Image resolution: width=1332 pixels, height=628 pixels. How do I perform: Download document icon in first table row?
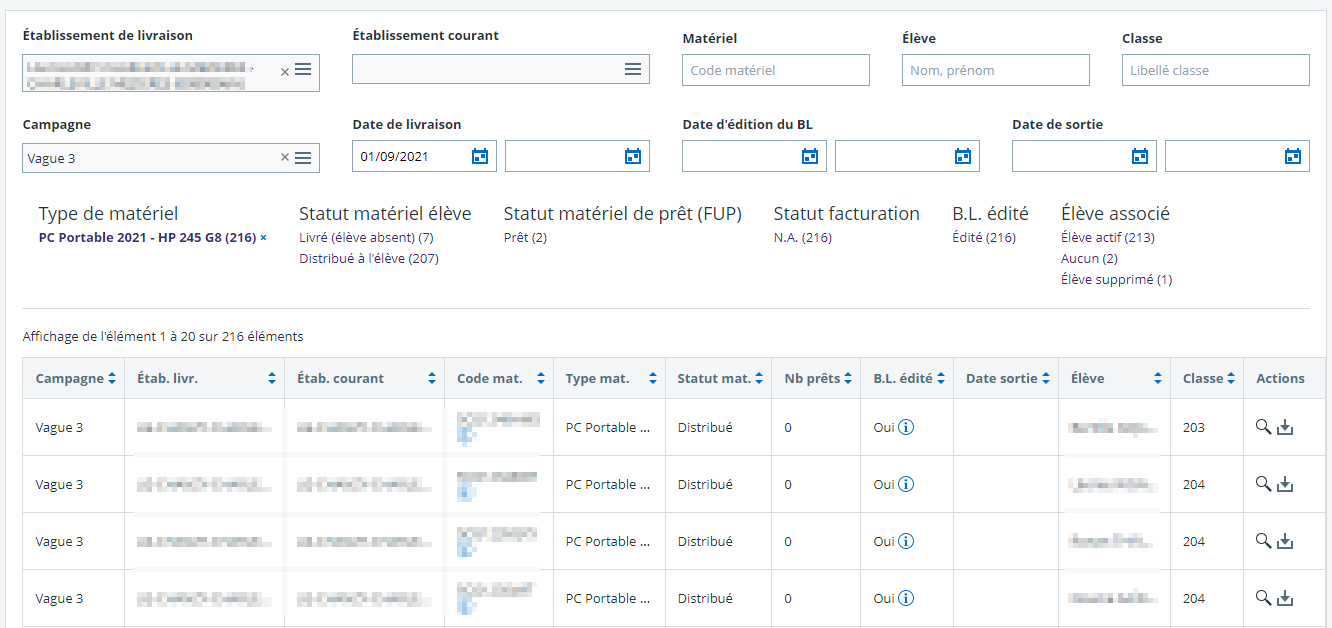coord(1286,428)
